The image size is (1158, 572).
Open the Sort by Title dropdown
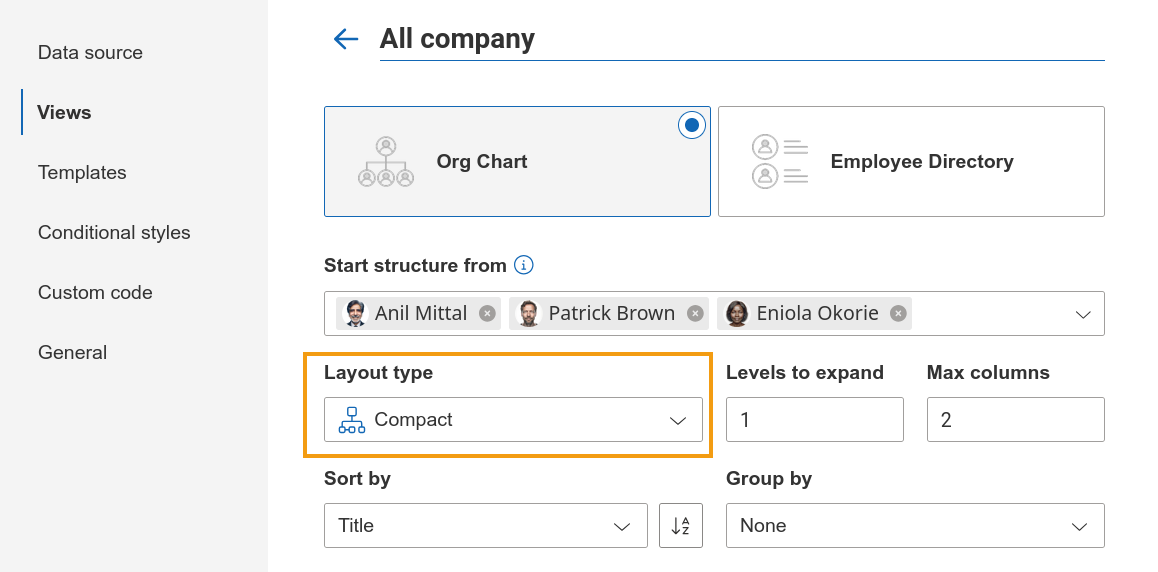[486, 526]
